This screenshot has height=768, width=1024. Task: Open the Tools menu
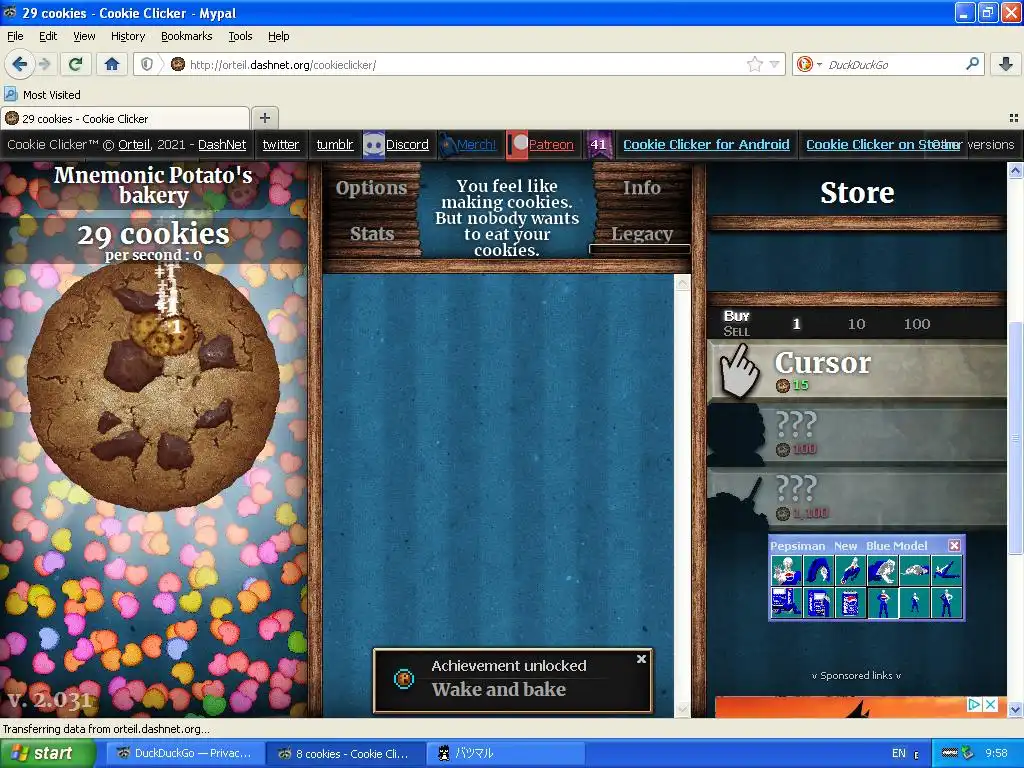point(240,36)
